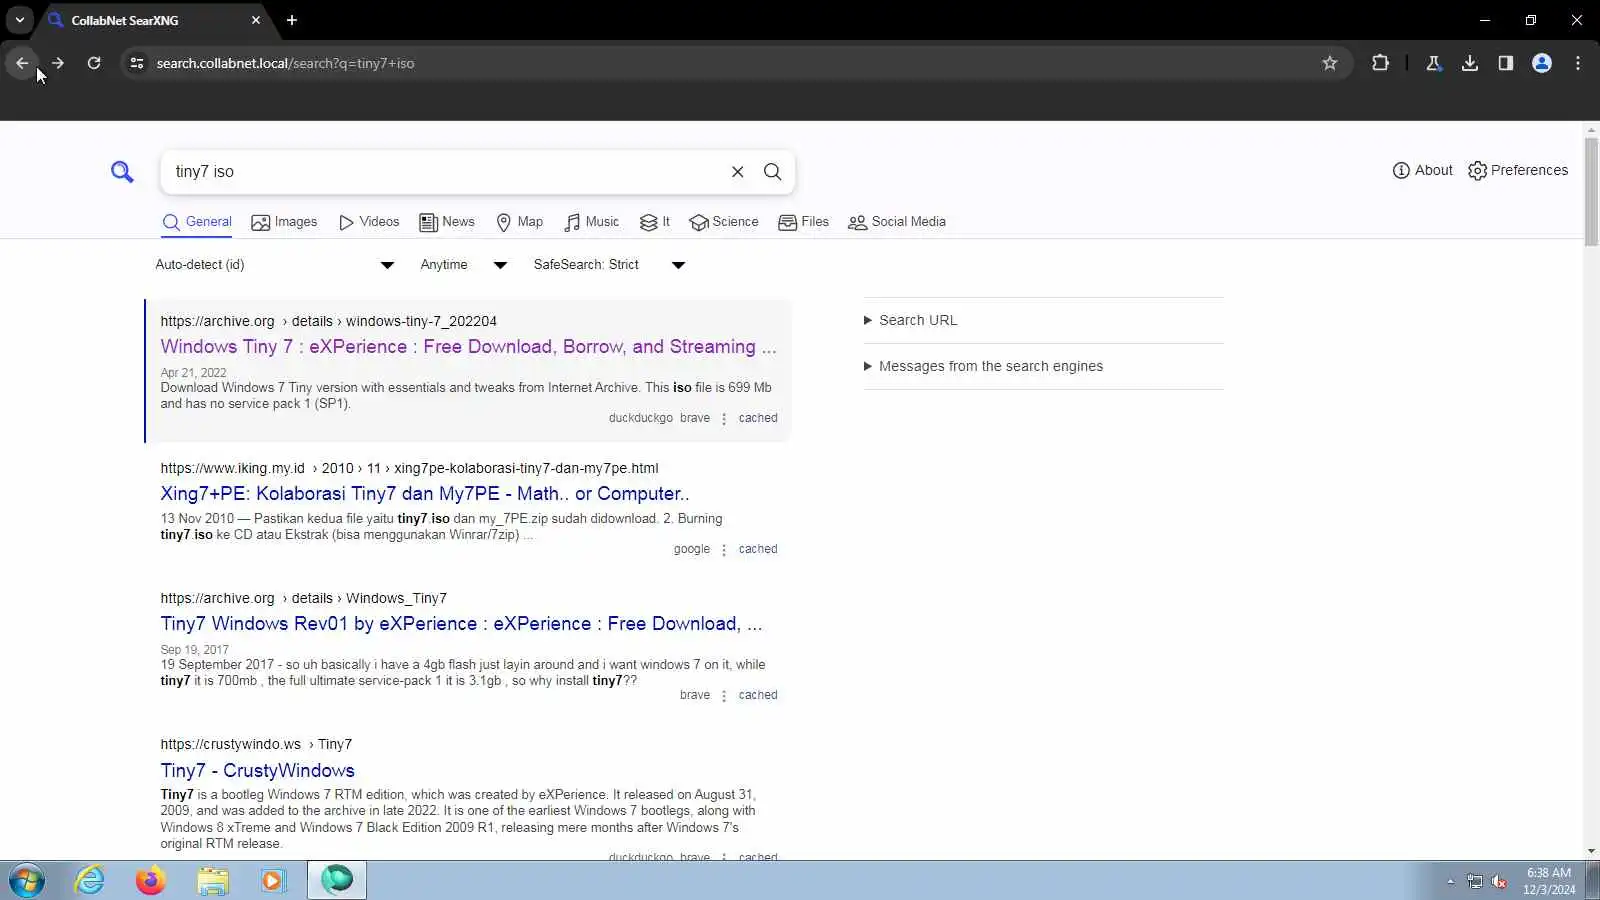
Task: Toggle browser side panel
Action: 1506,63
